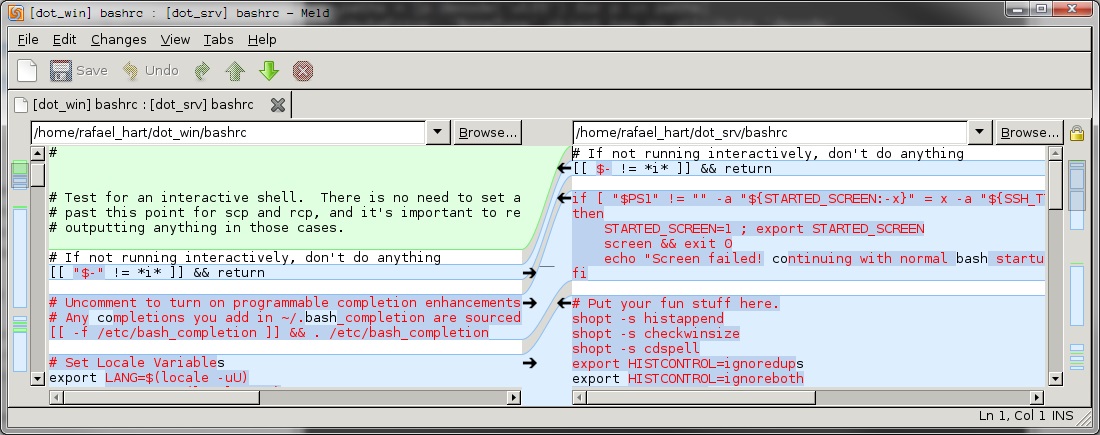
Task: Select the [dot_win] bashrc : [dot_srv] bashrc tab
Action: pyautogui.click(x=143, y=105)
